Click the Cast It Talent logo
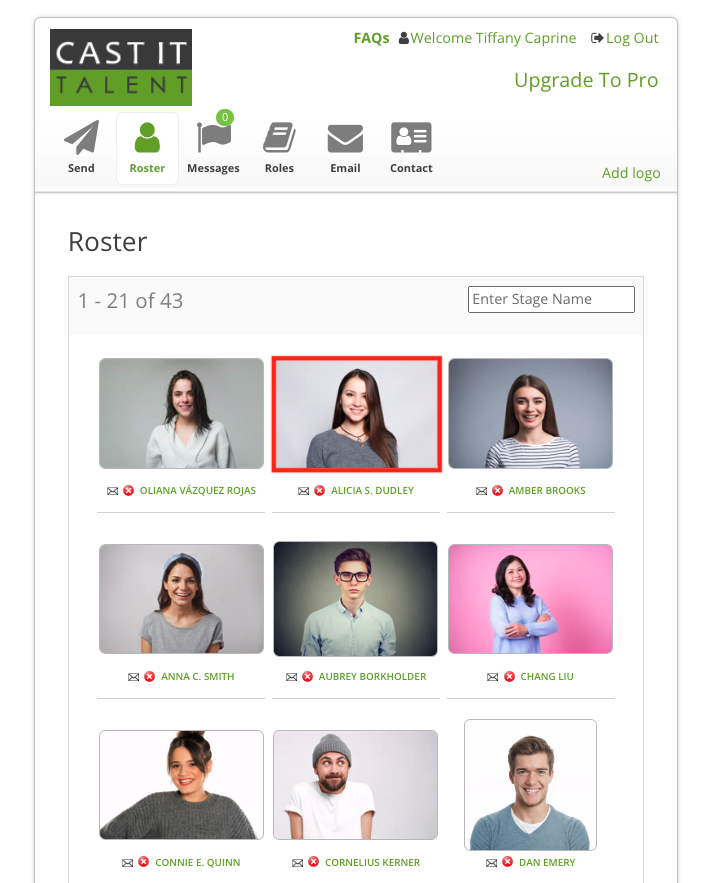707x883 pixels. 121,68
